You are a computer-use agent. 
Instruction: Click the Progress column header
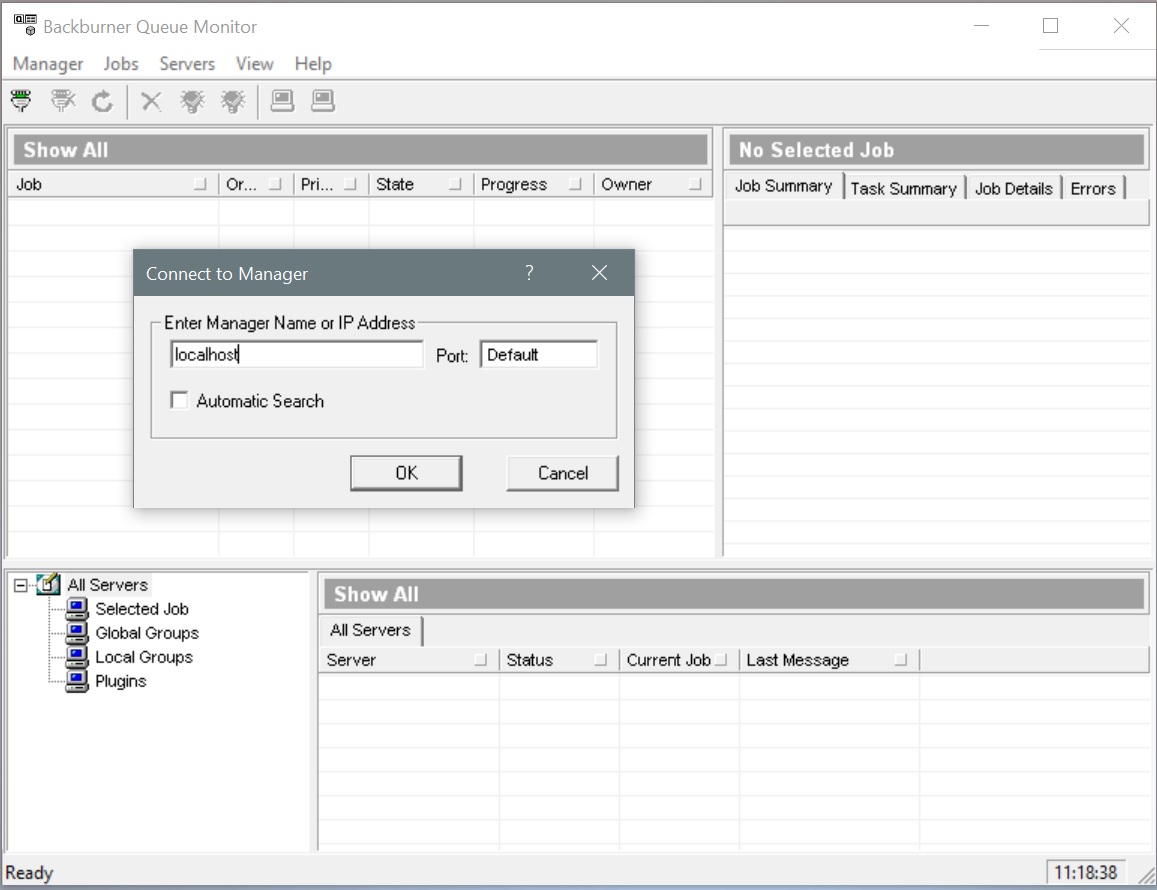pyautogui.click(x=533, y=184)
